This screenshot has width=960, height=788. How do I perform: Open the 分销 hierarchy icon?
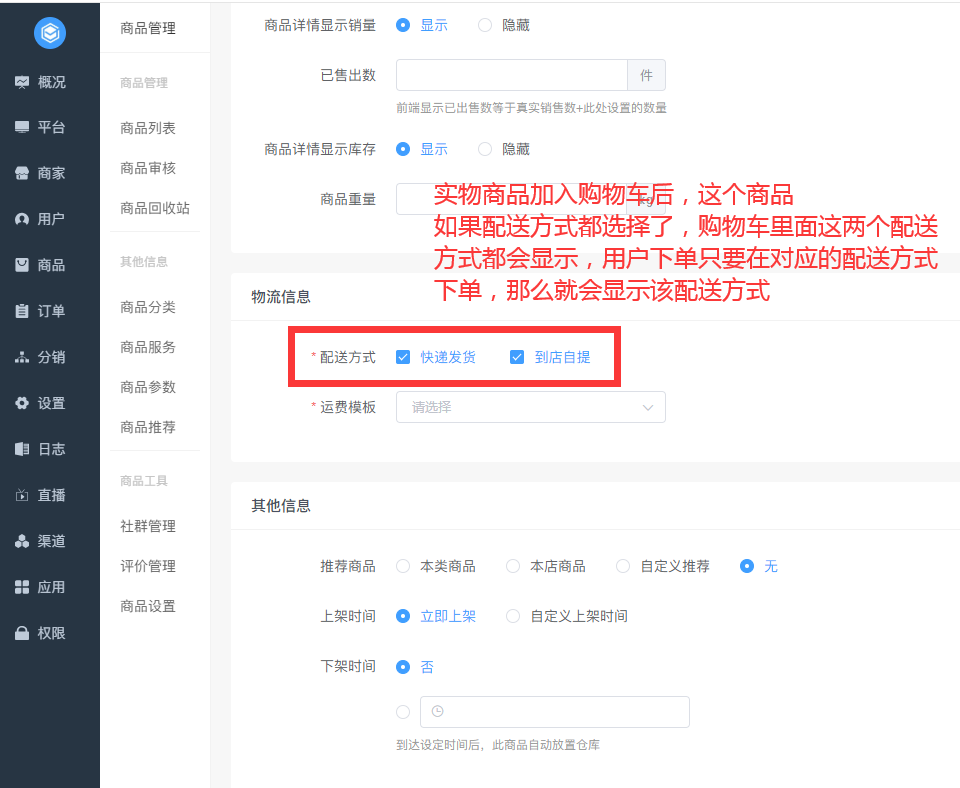pos(22,357)
